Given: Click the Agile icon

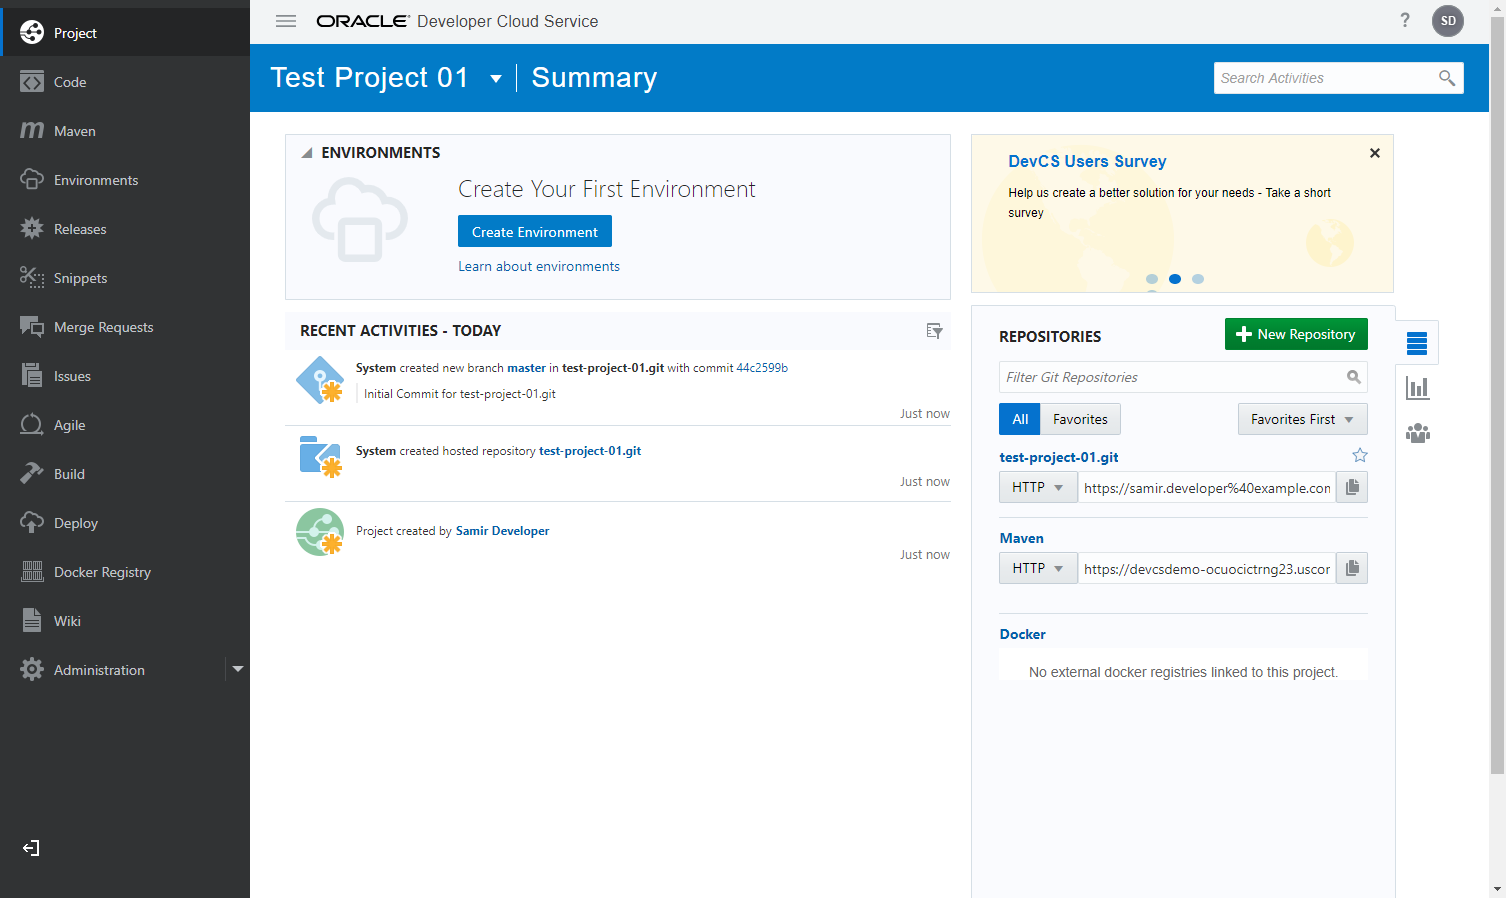Looking at the screenshot, I should [x=32, y=425].
